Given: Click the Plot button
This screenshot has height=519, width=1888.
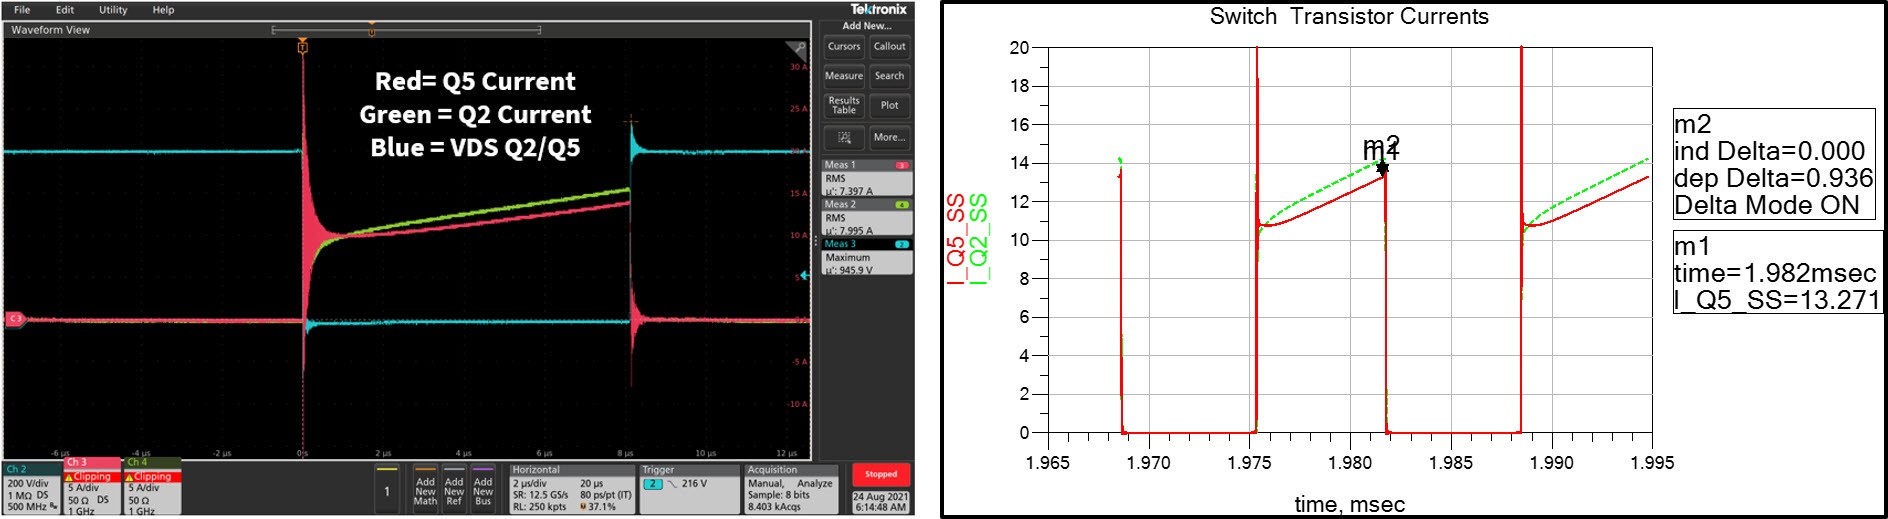Looking at the screenshot, I should click(889, 105).
